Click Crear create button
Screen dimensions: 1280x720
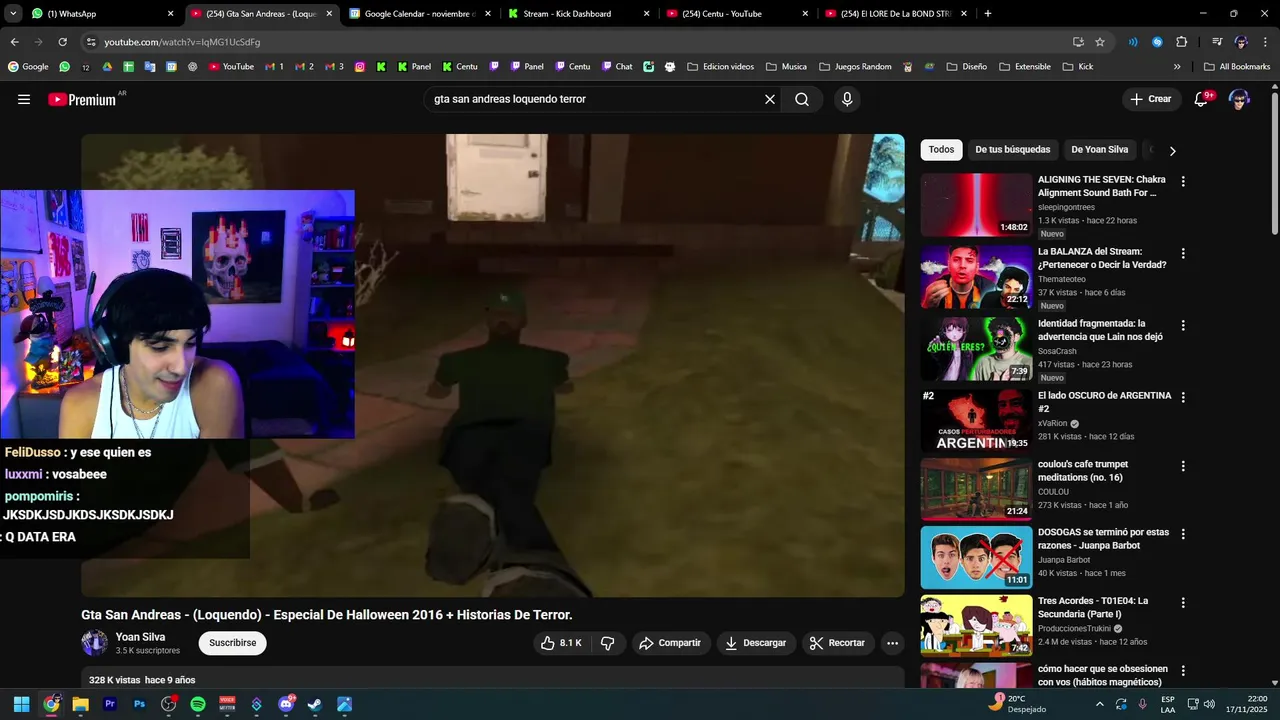[1151, 99]
